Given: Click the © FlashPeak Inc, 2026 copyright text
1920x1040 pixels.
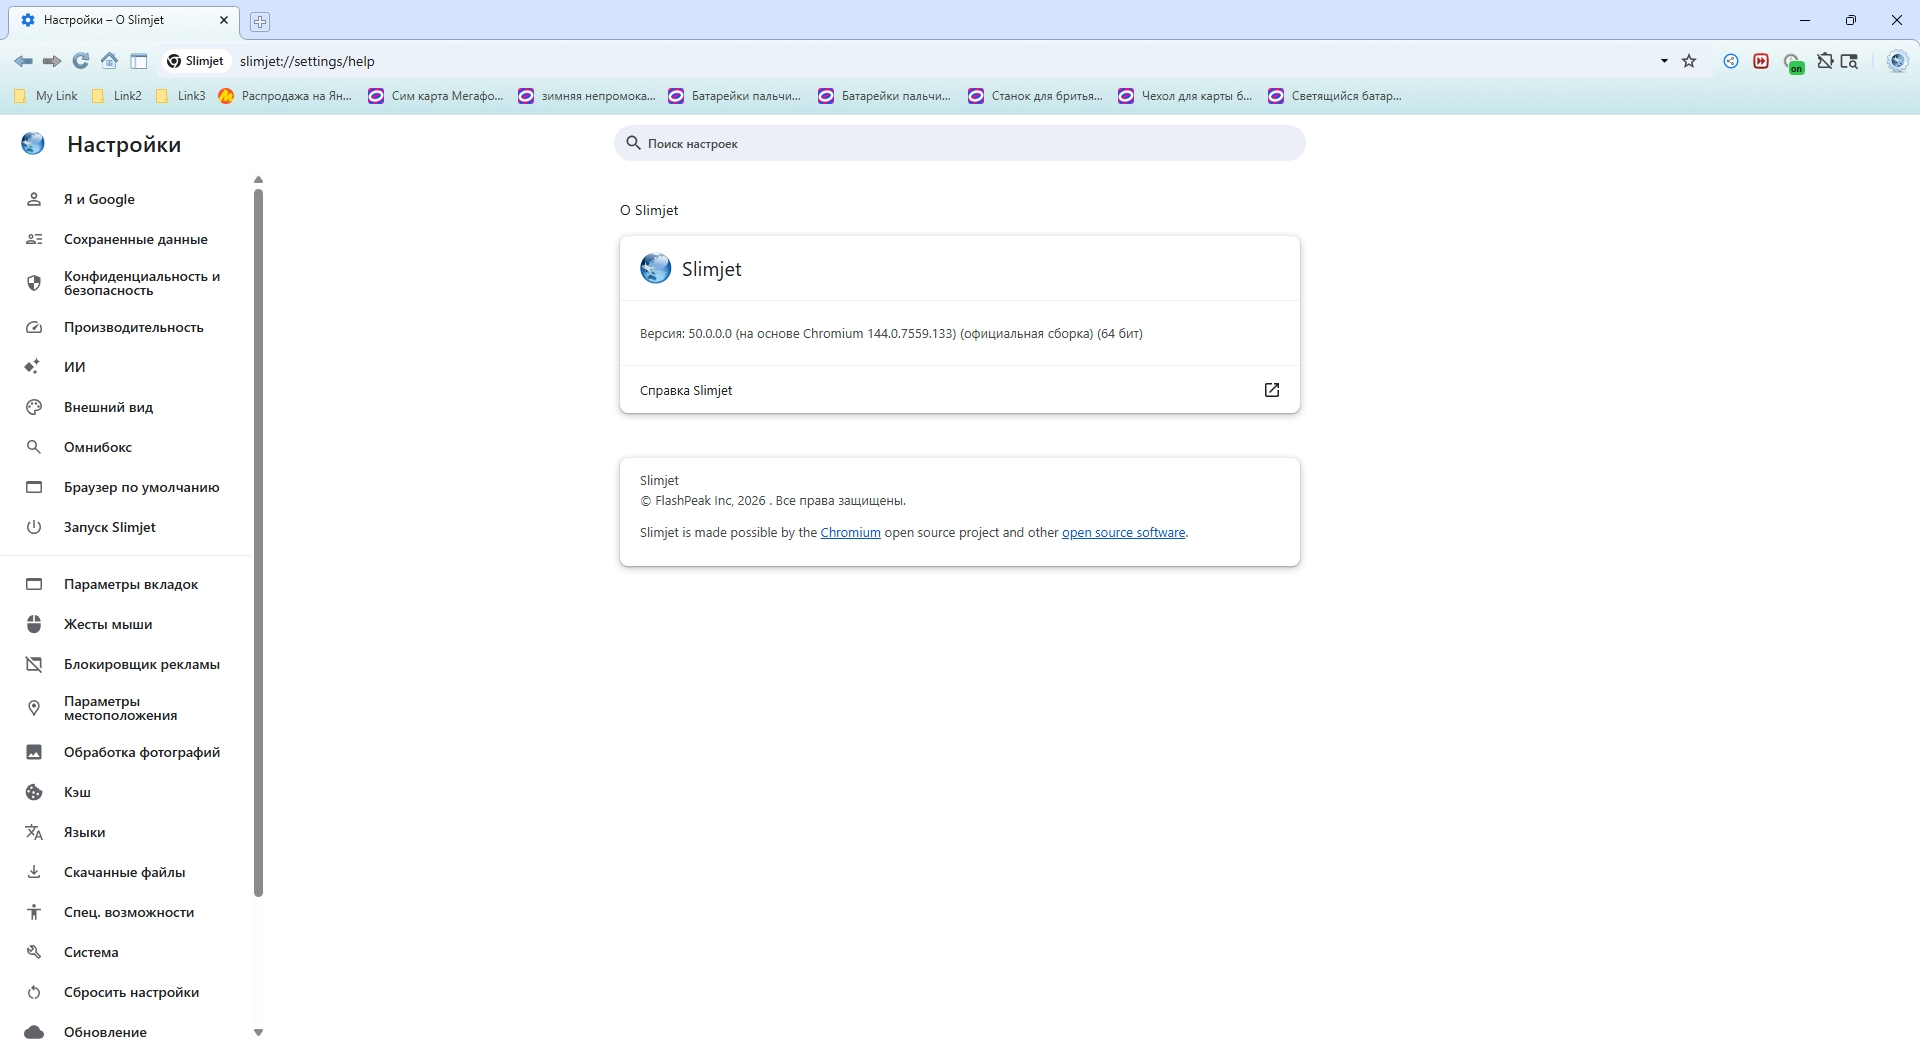Looking at the screenshot, I should tap(773, 501).
